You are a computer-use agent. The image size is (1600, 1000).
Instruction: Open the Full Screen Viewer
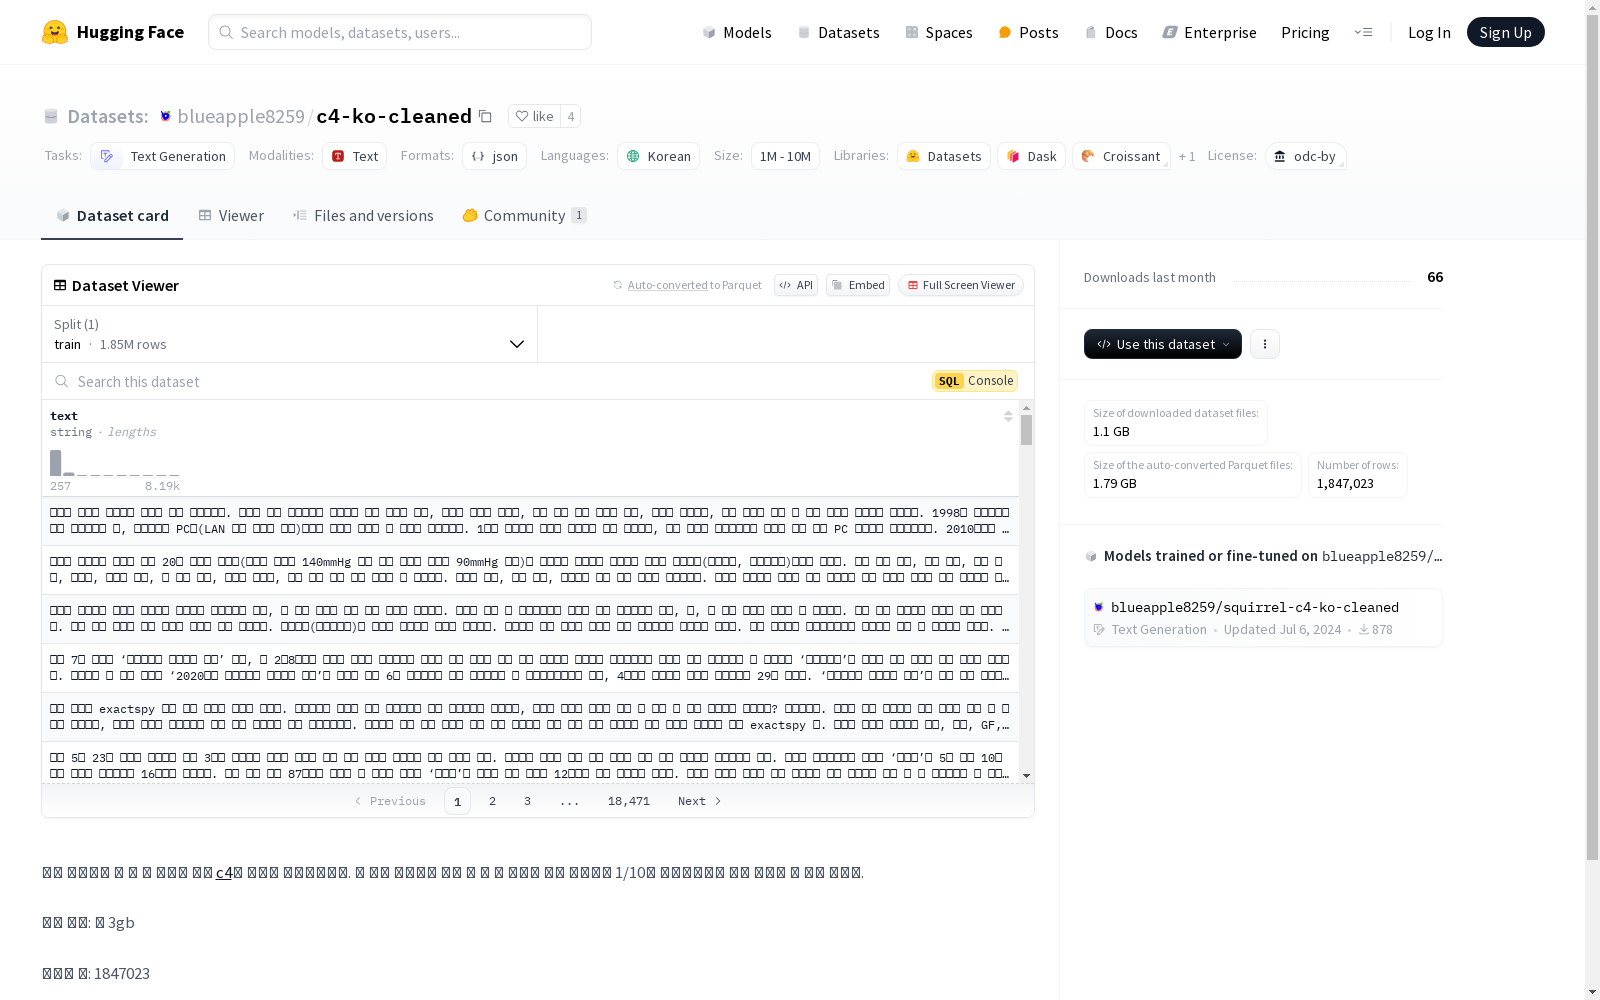point(960,285)
